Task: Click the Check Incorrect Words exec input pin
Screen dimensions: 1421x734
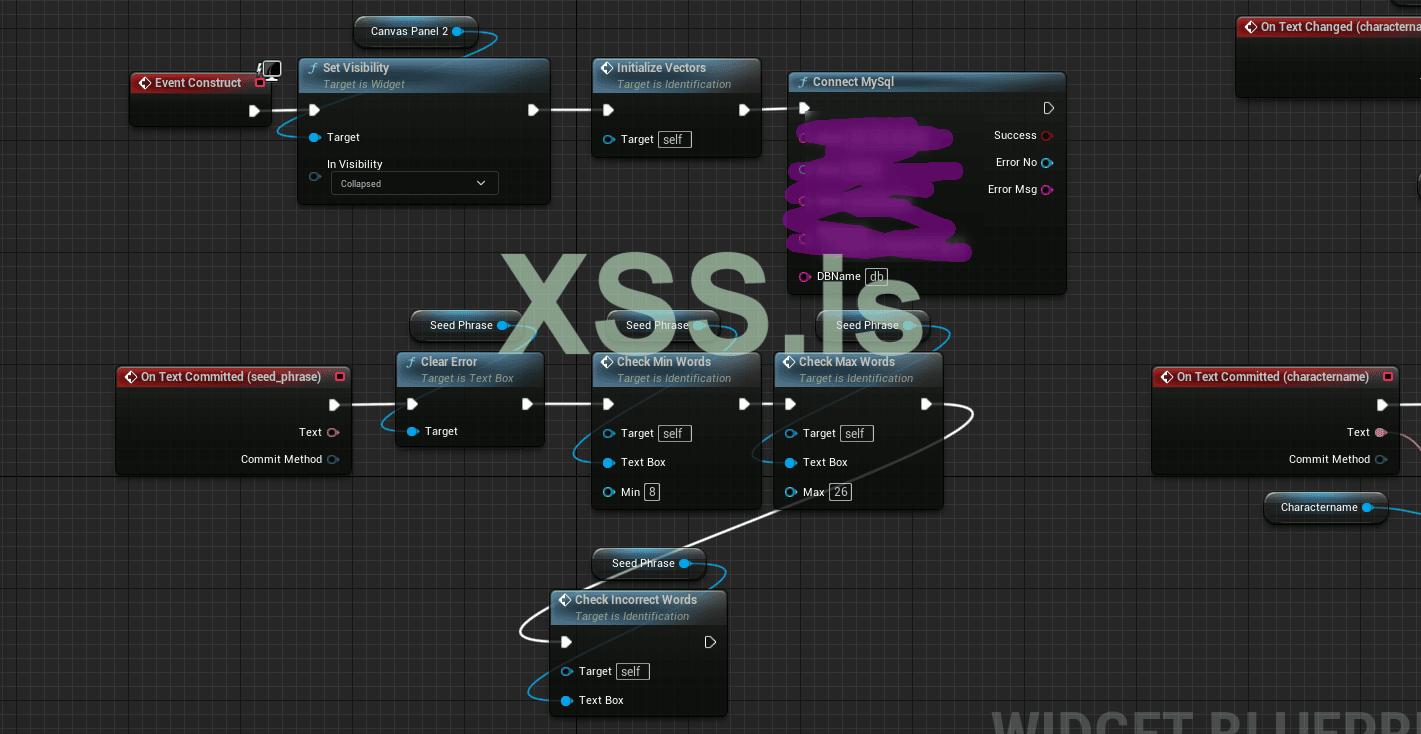Action: [566, 642]
